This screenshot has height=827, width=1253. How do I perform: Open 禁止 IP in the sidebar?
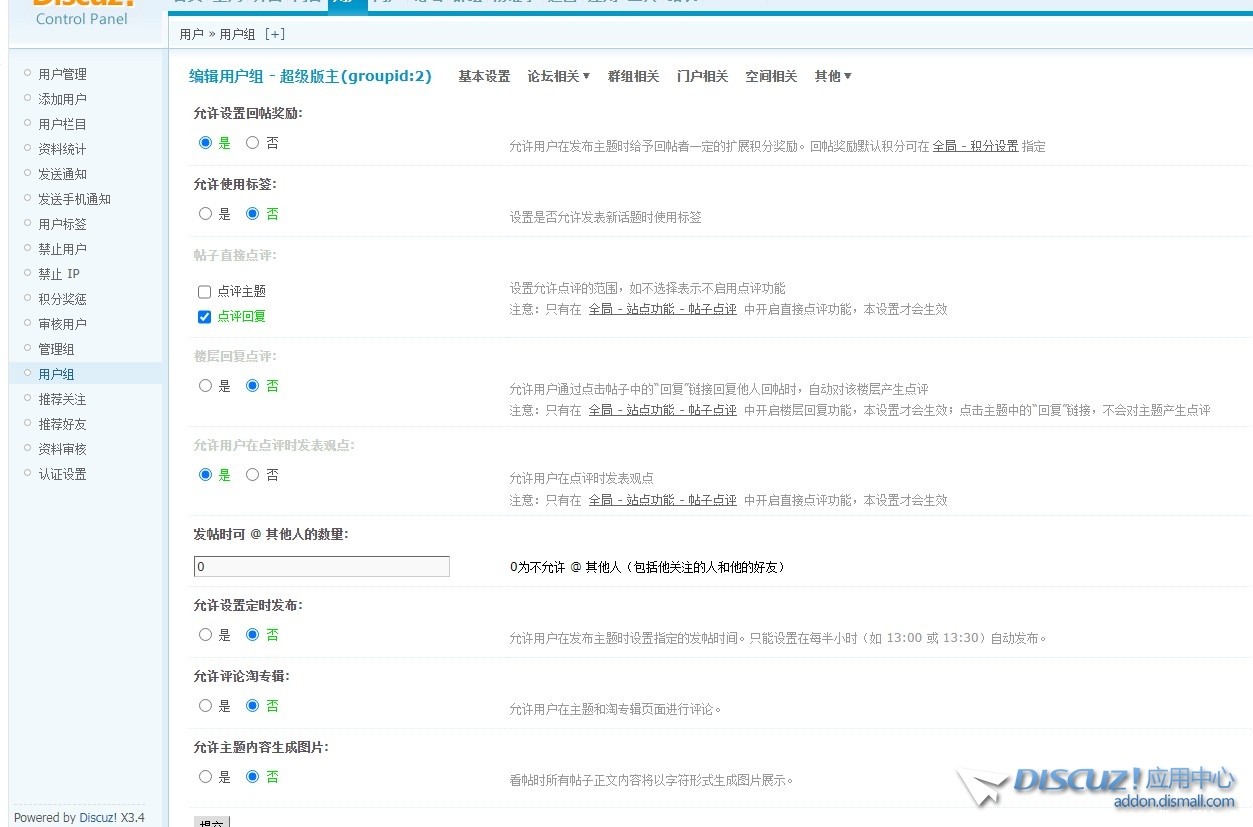point(59,274)
